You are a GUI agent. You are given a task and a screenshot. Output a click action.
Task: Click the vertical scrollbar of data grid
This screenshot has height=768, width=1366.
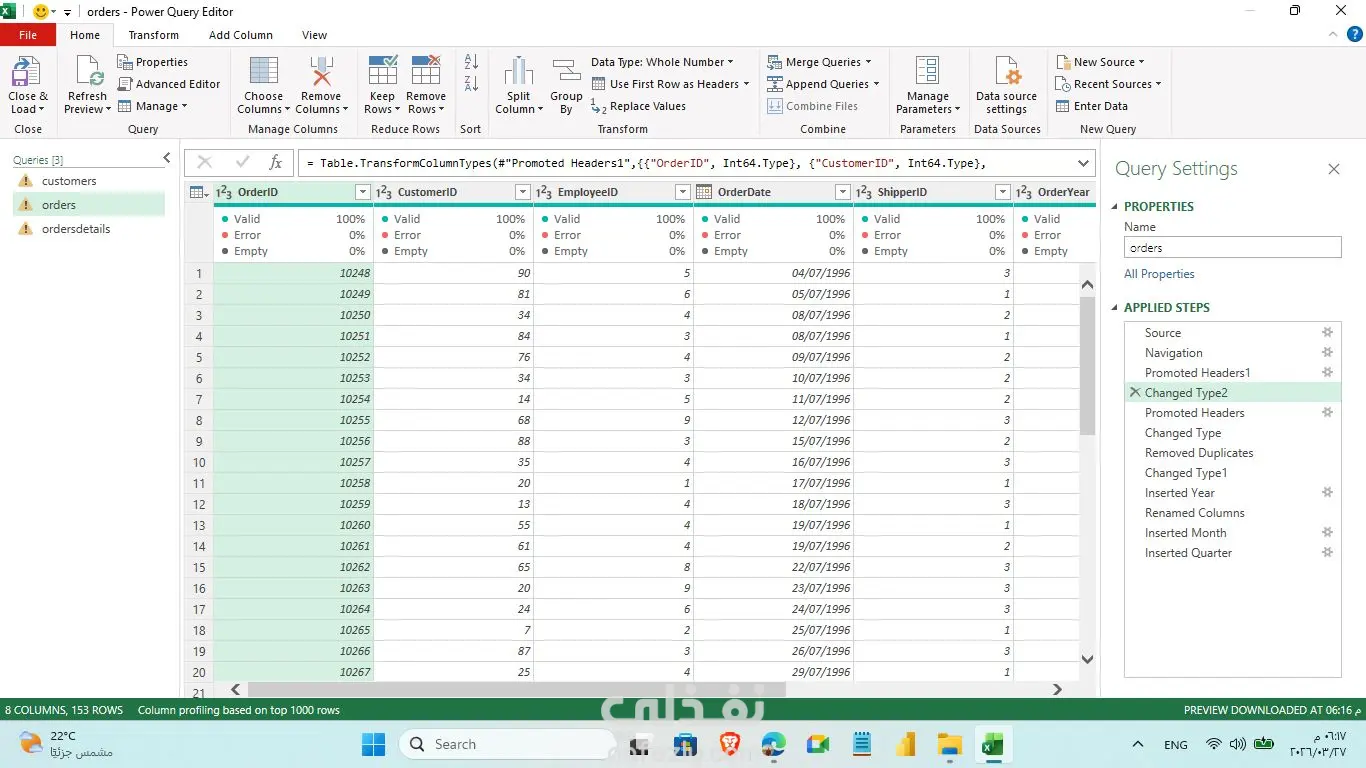tap(1088, 366)
